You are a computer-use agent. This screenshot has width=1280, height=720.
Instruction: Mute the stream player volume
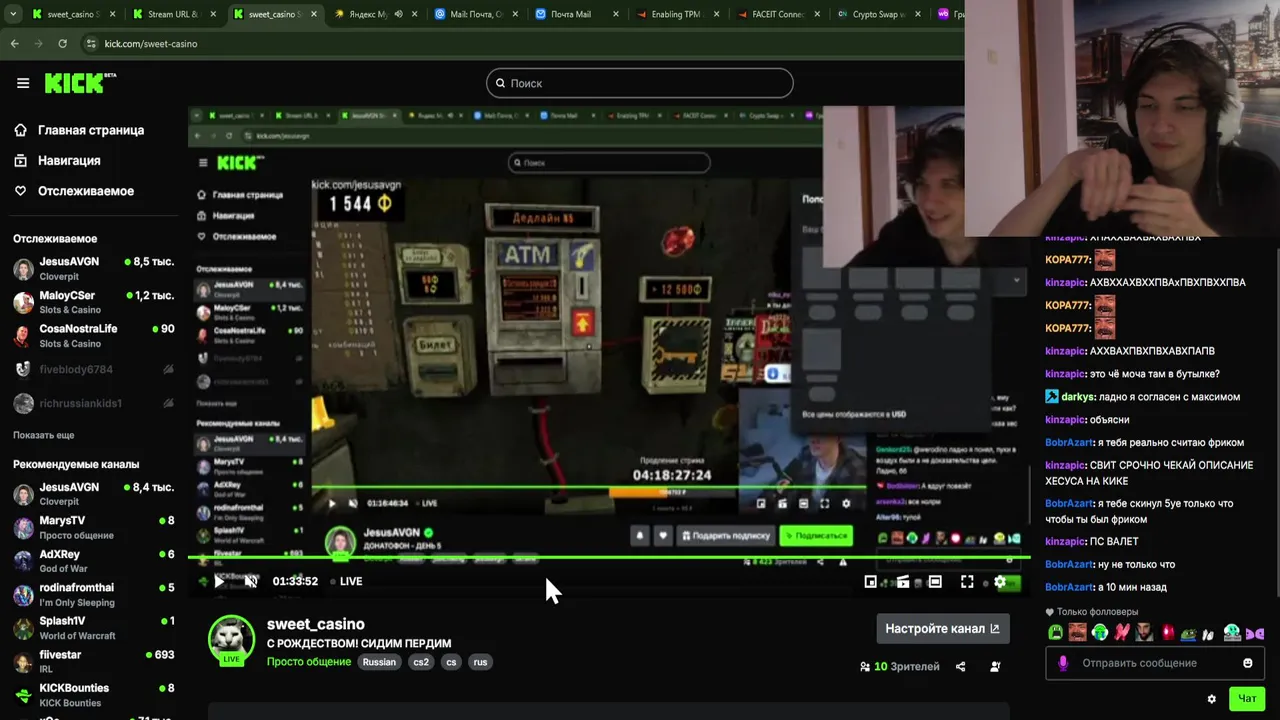(x=251, y=581)
